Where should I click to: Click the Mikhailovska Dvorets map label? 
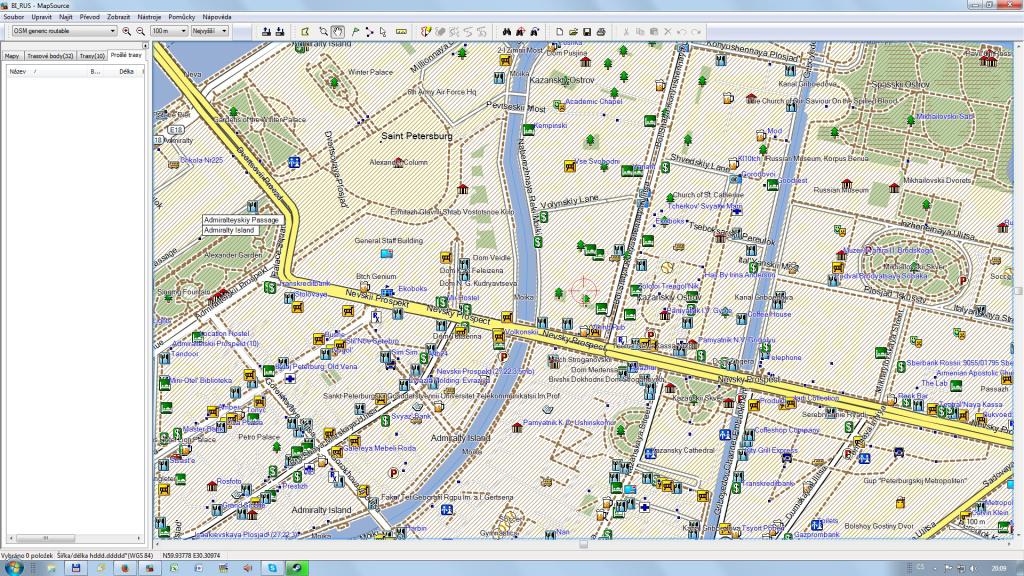pos(937,180)
